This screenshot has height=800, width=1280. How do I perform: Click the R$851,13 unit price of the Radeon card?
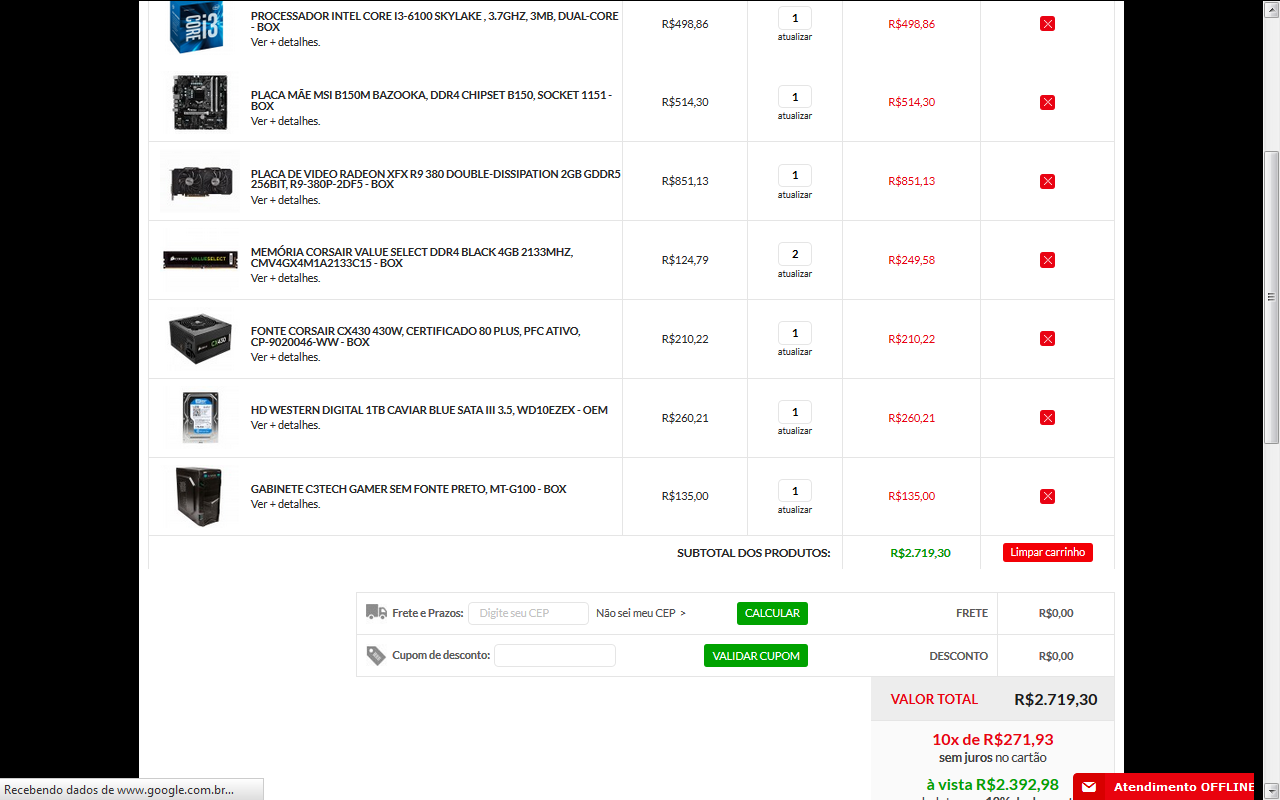[x=685, y=181]
